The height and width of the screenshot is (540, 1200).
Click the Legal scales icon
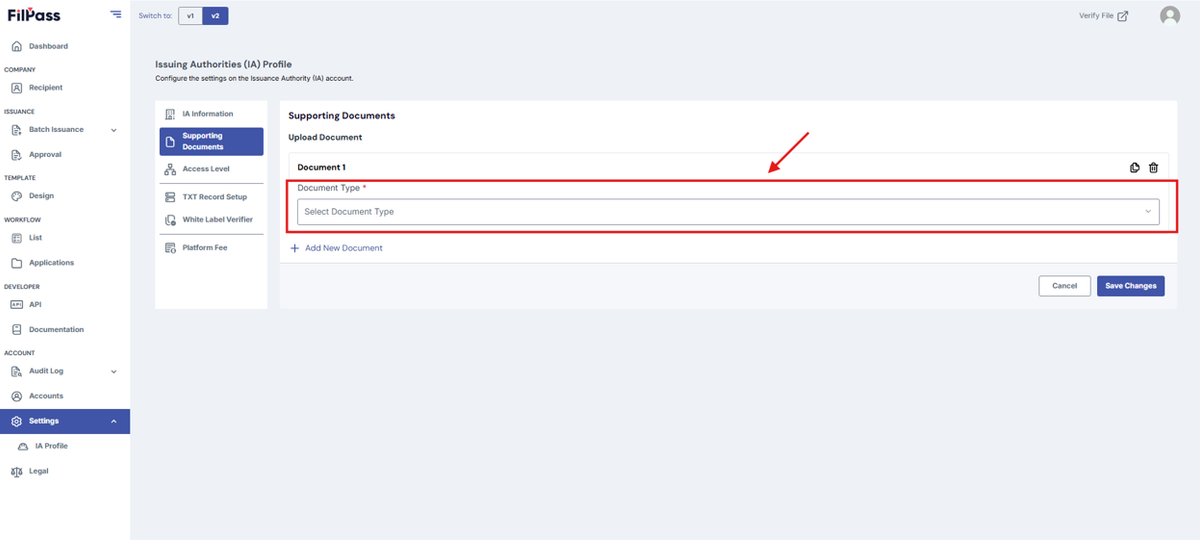tap(17, 471)
